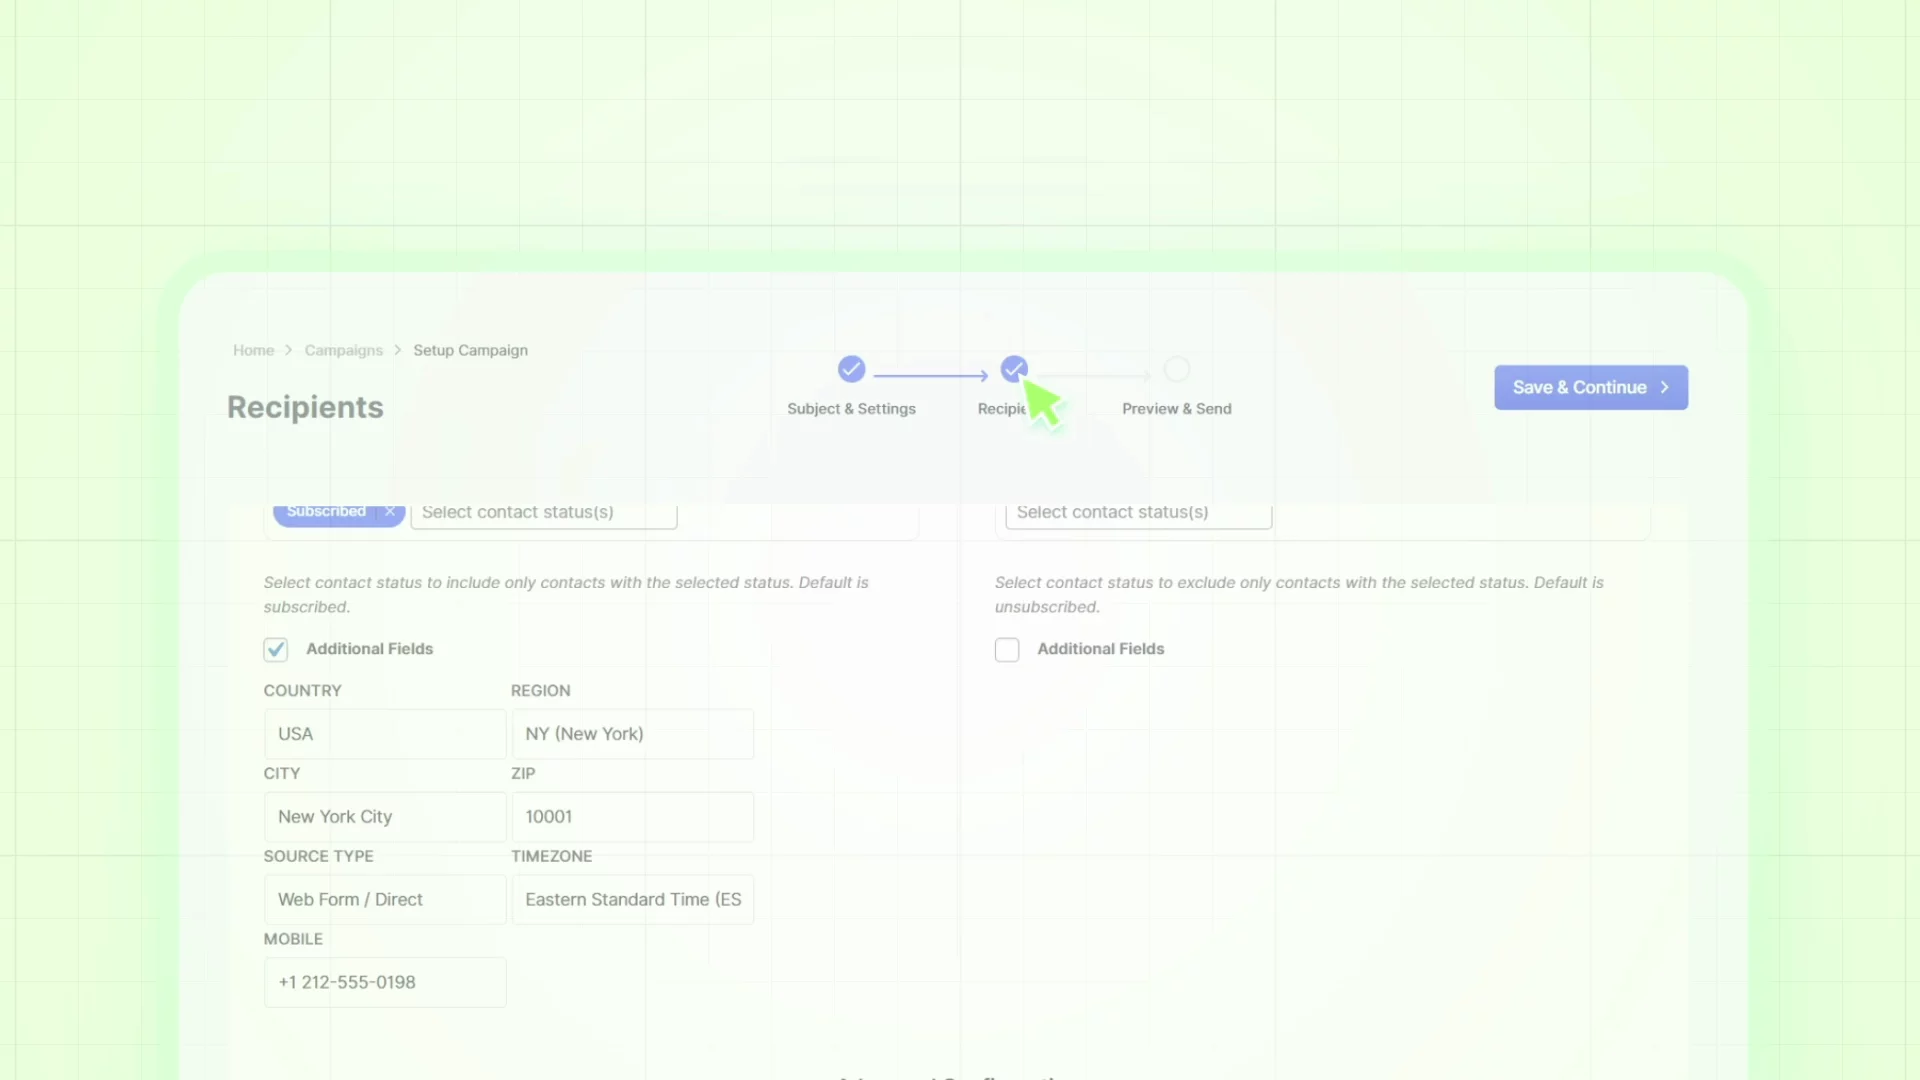This screenshot has width=1920, height=1080.
Task: Go to the Preview & Send step circle
Action: 1177,369
